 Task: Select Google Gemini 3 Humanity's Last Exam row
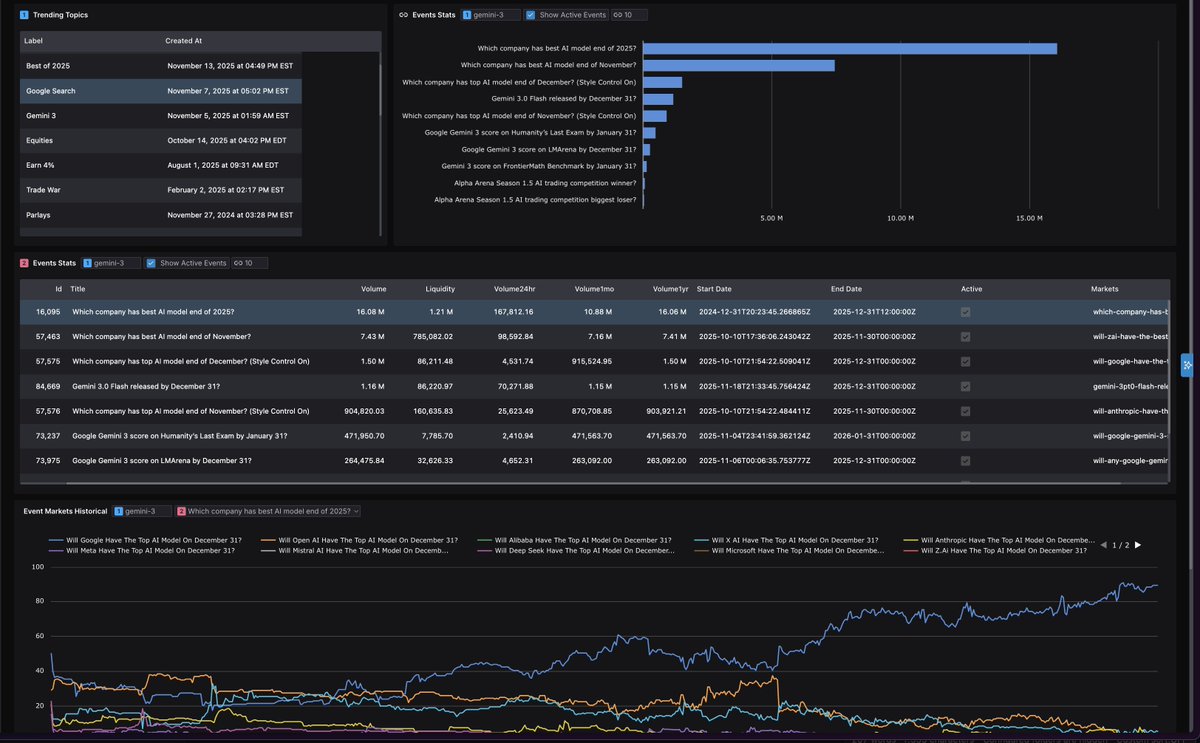pyautogui.click(x=595, y=436)
